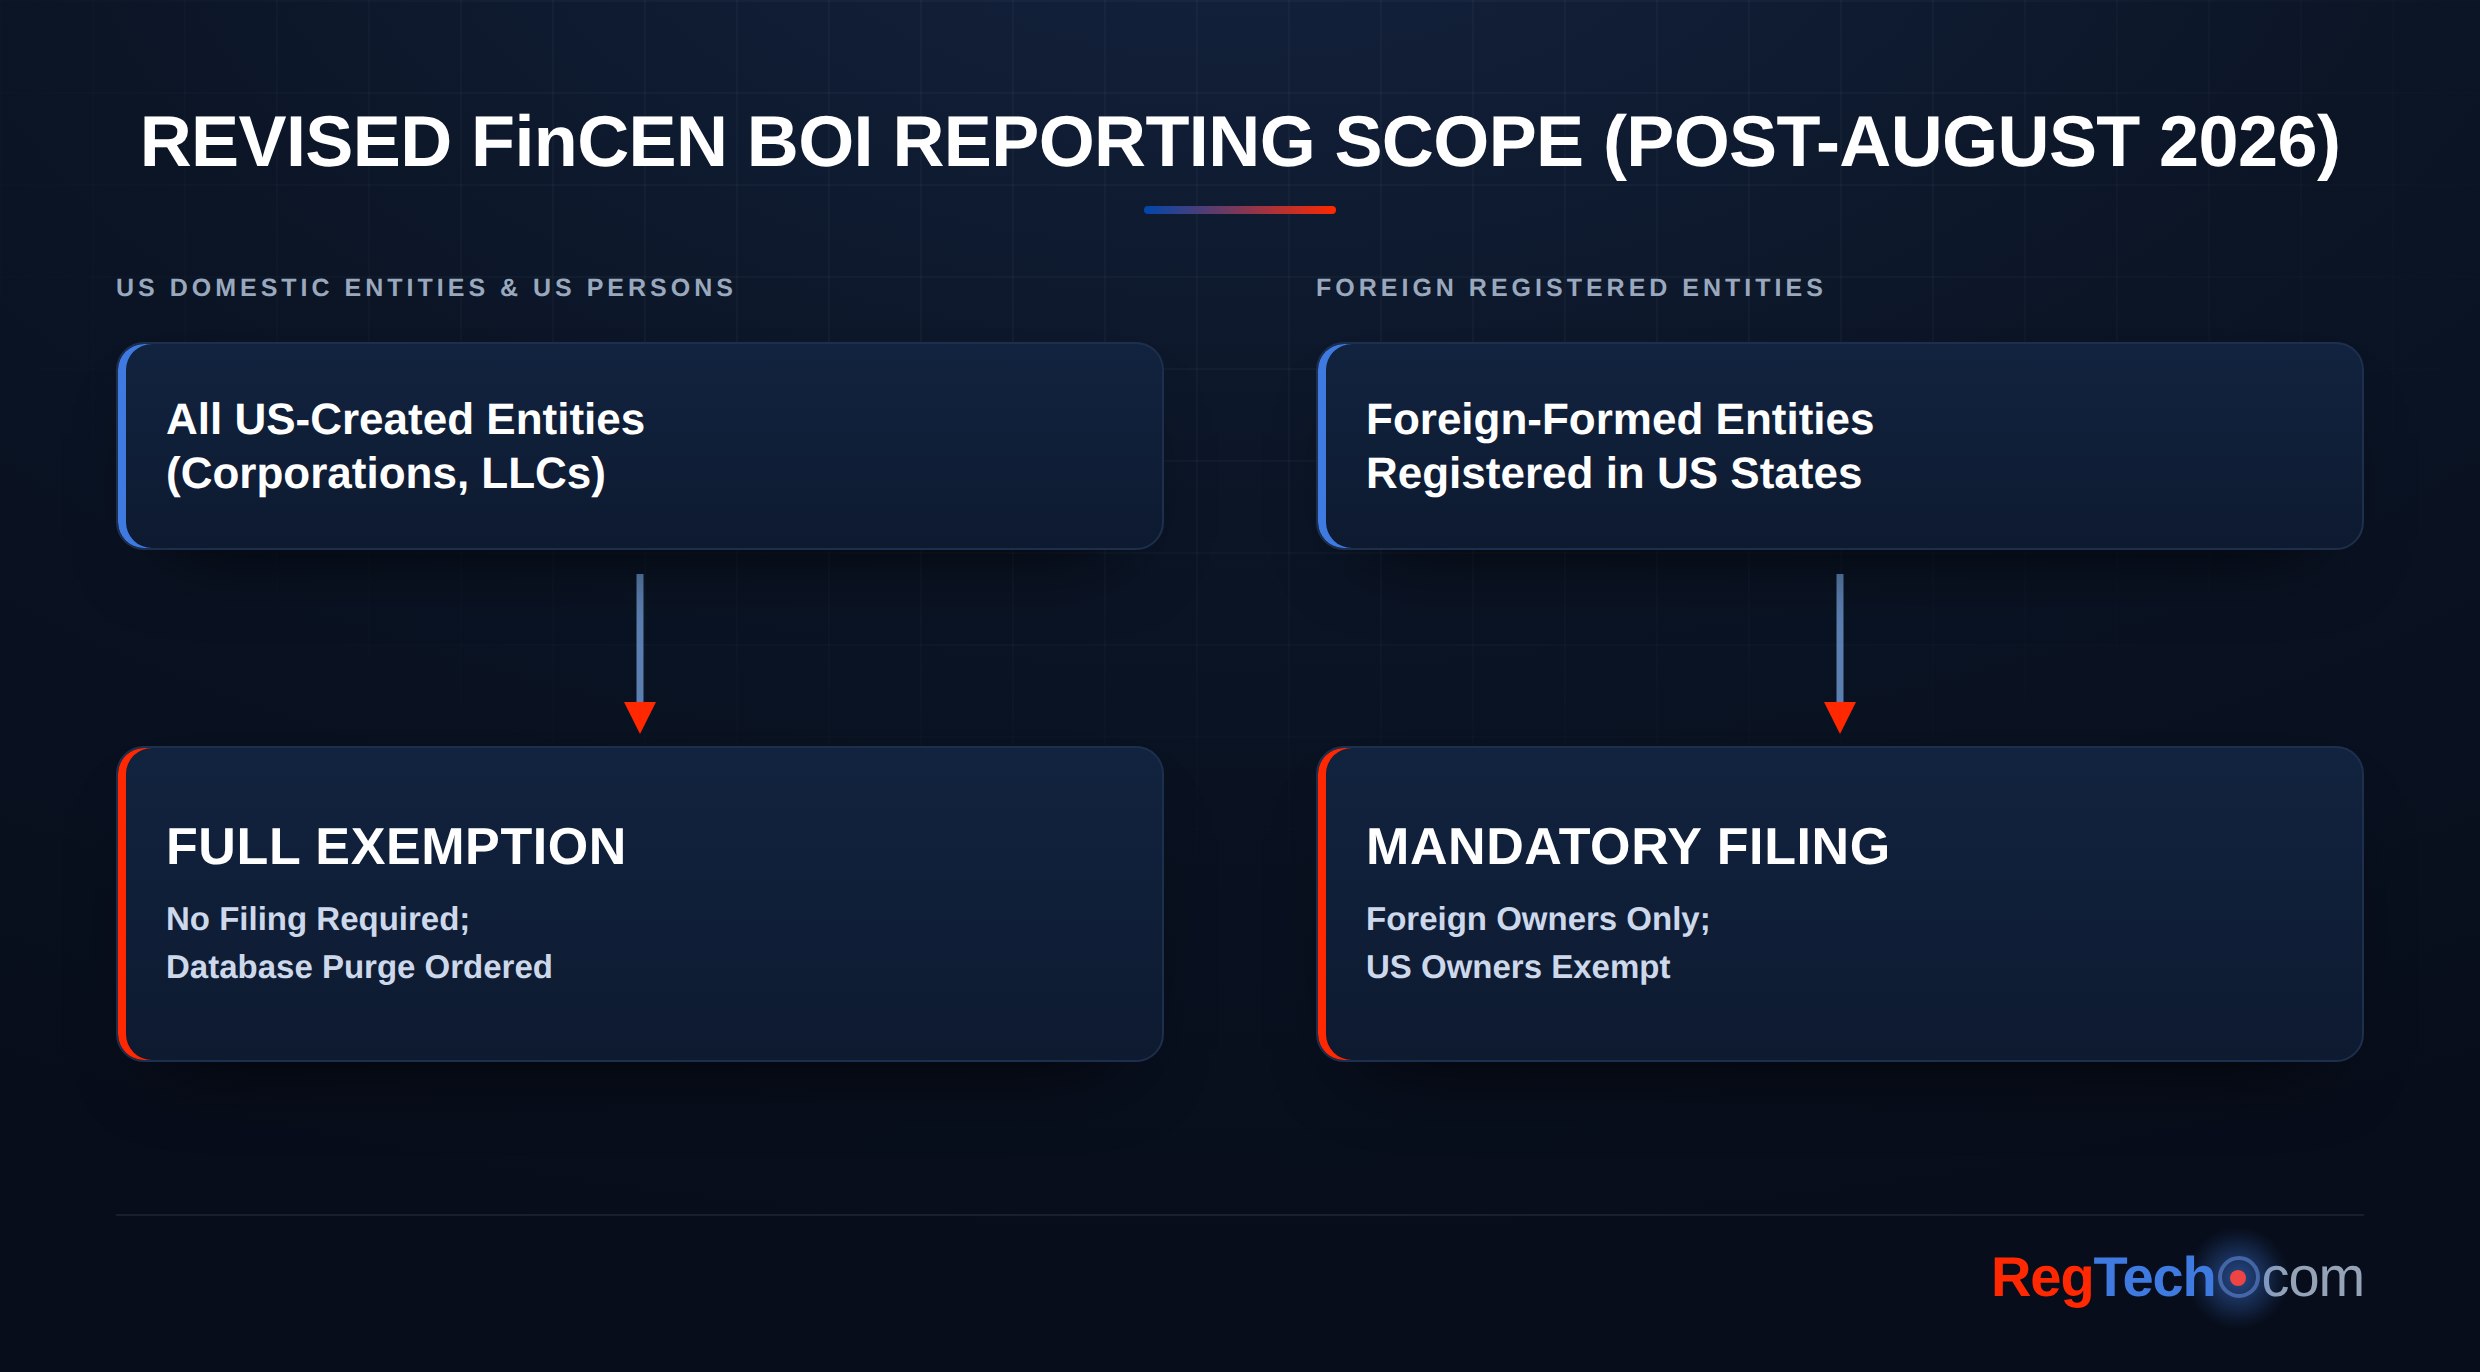2480x1372 pixels.
Task: Click the red accent bar on Full Exemption card
Action: pos(122,904)
